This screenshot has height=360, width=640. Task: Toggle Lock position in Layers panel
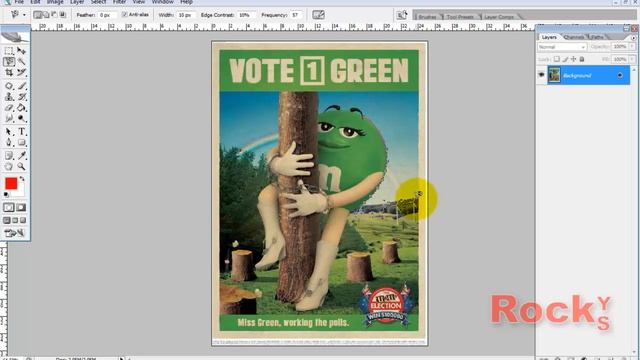573,59
